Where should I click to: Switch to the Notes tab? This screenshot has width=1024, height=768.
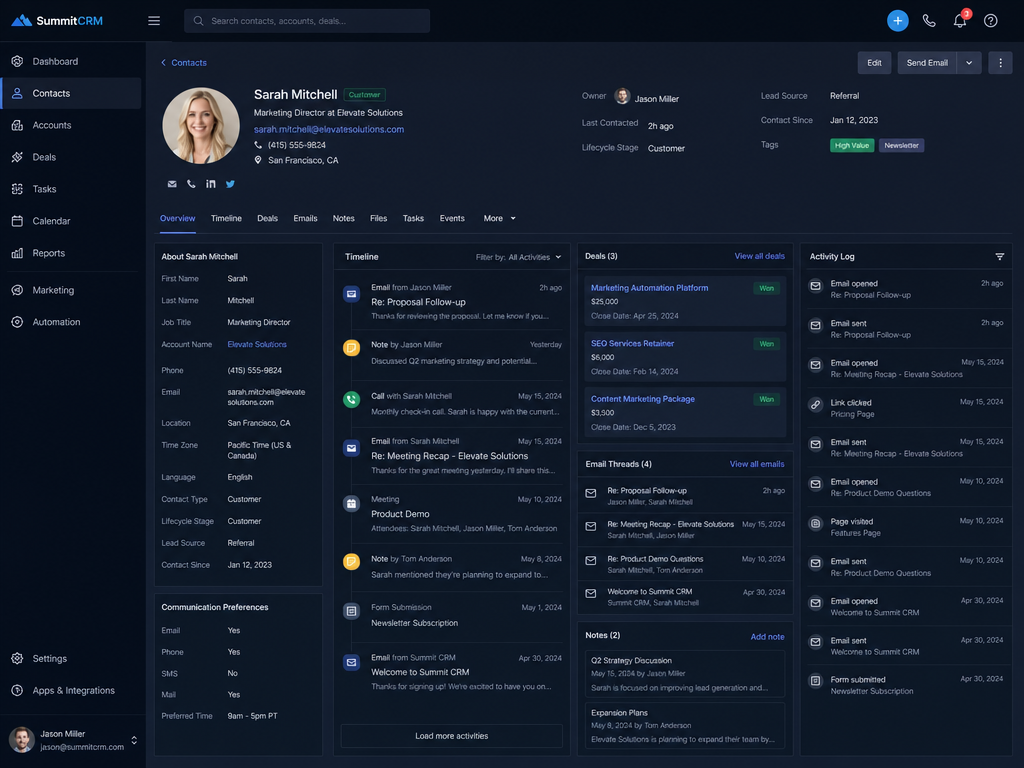click(344, 219)
